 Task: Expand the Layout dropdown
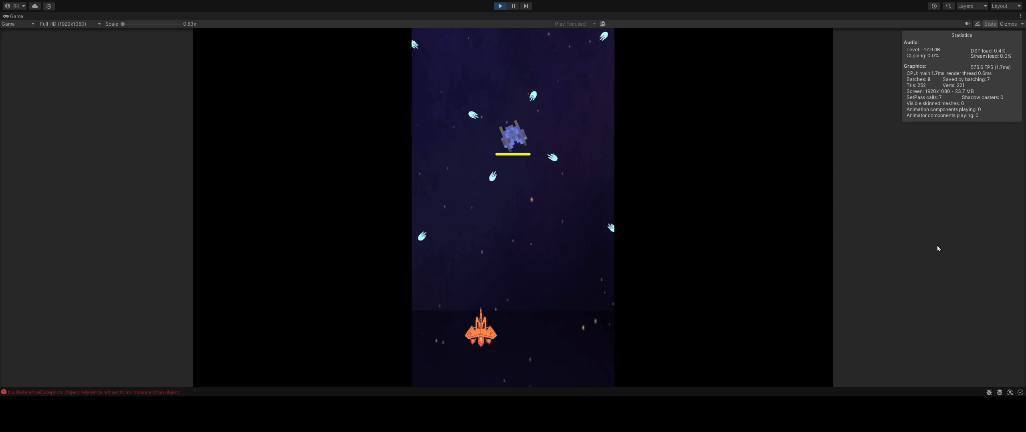(1006, 6)
